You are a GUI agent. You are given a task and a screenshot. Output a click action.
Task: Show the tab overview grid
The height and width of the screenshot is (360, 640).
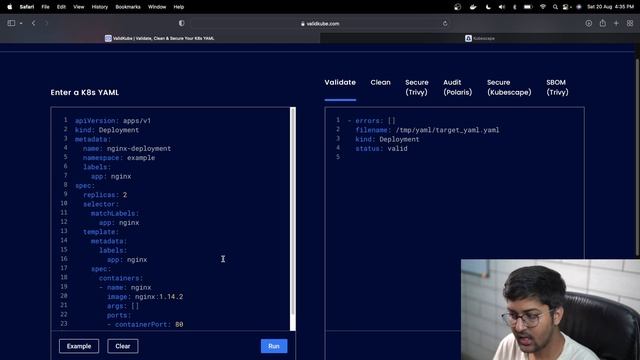click(x=630, y=23)
